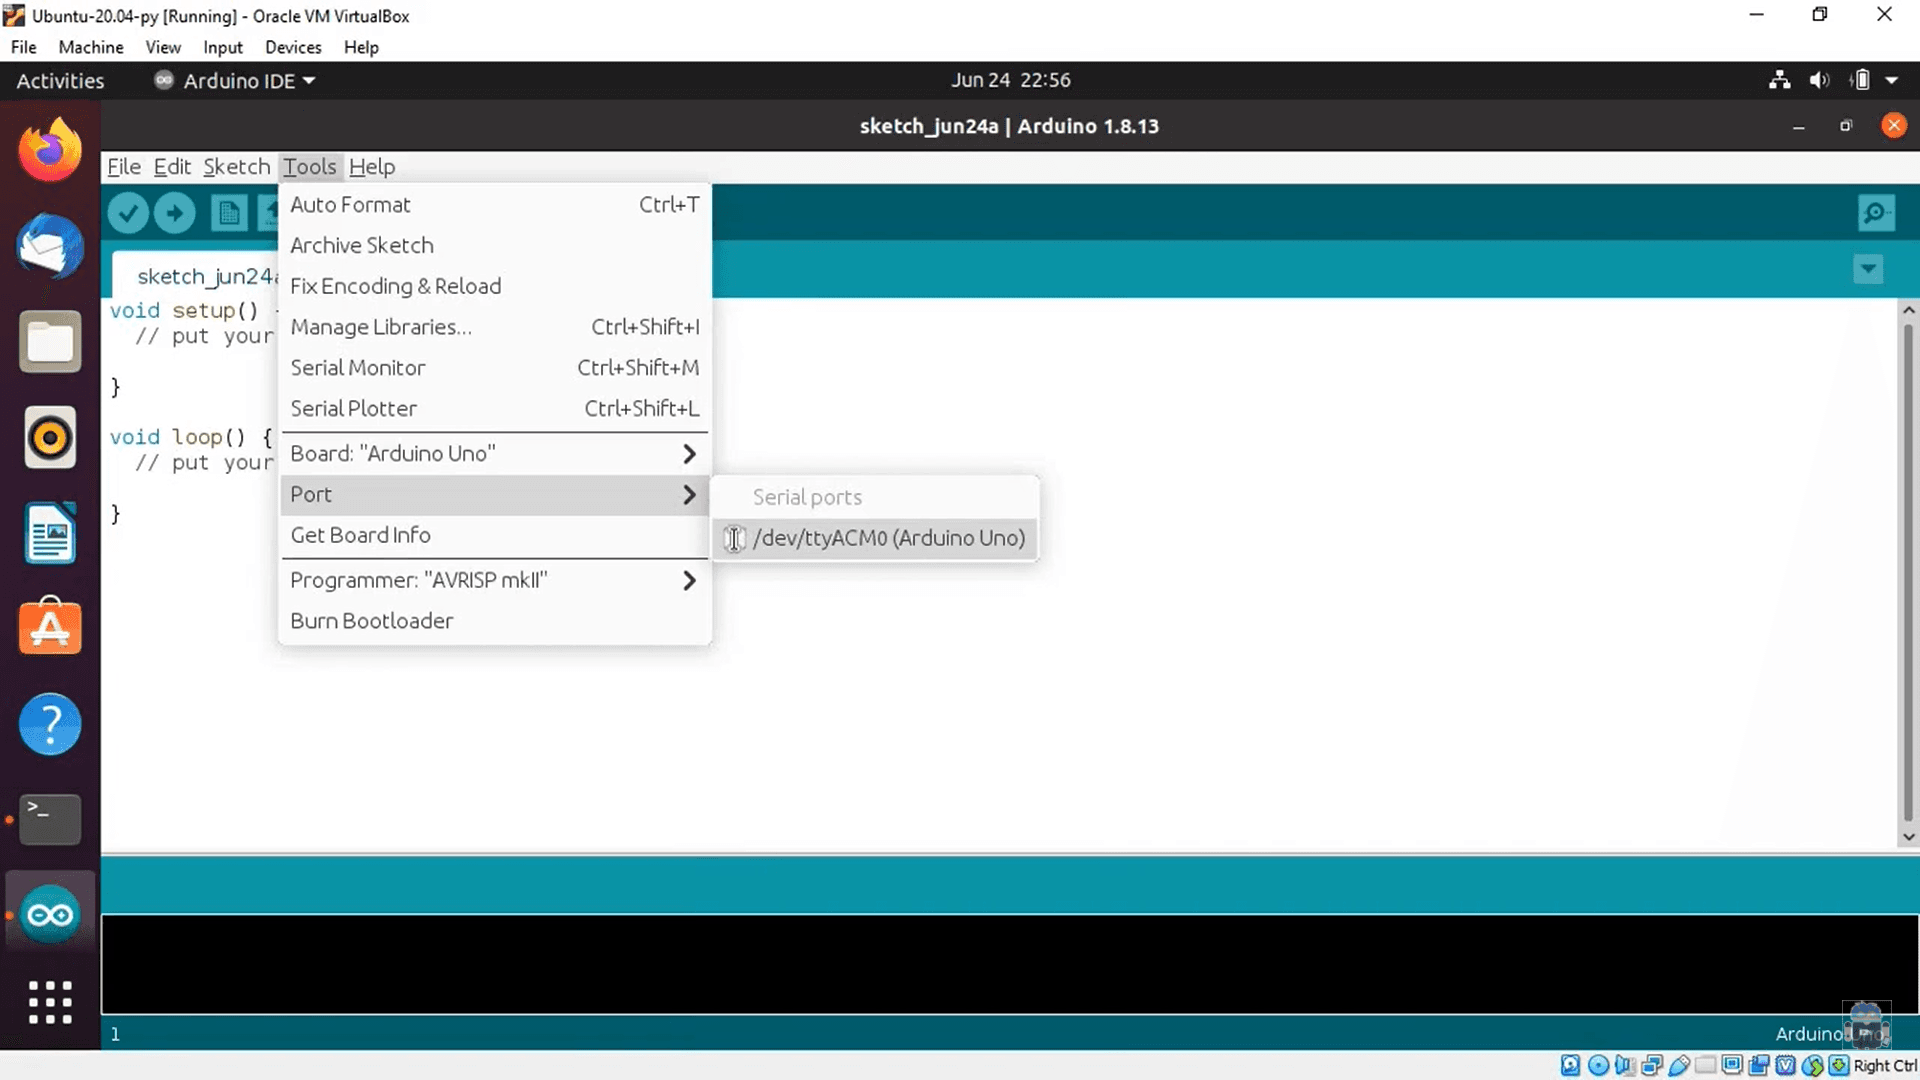Open Serial Monitor menu entry

coord(495,368)
